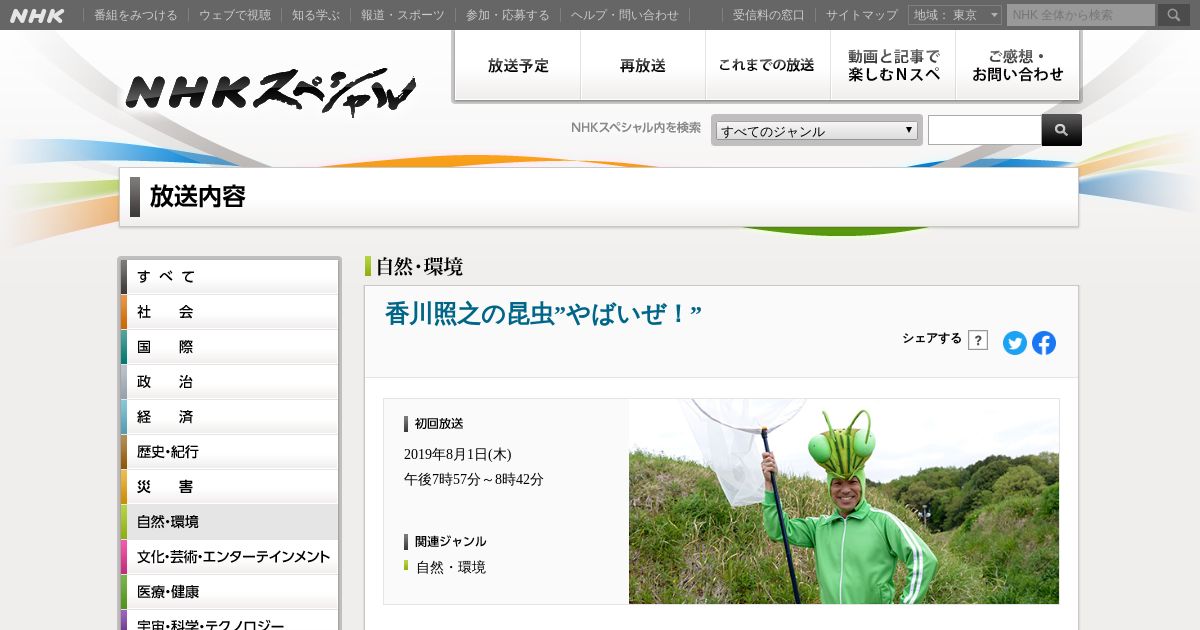Open the share help question mark
The image size is (1200, 630).
coord(978,340)
